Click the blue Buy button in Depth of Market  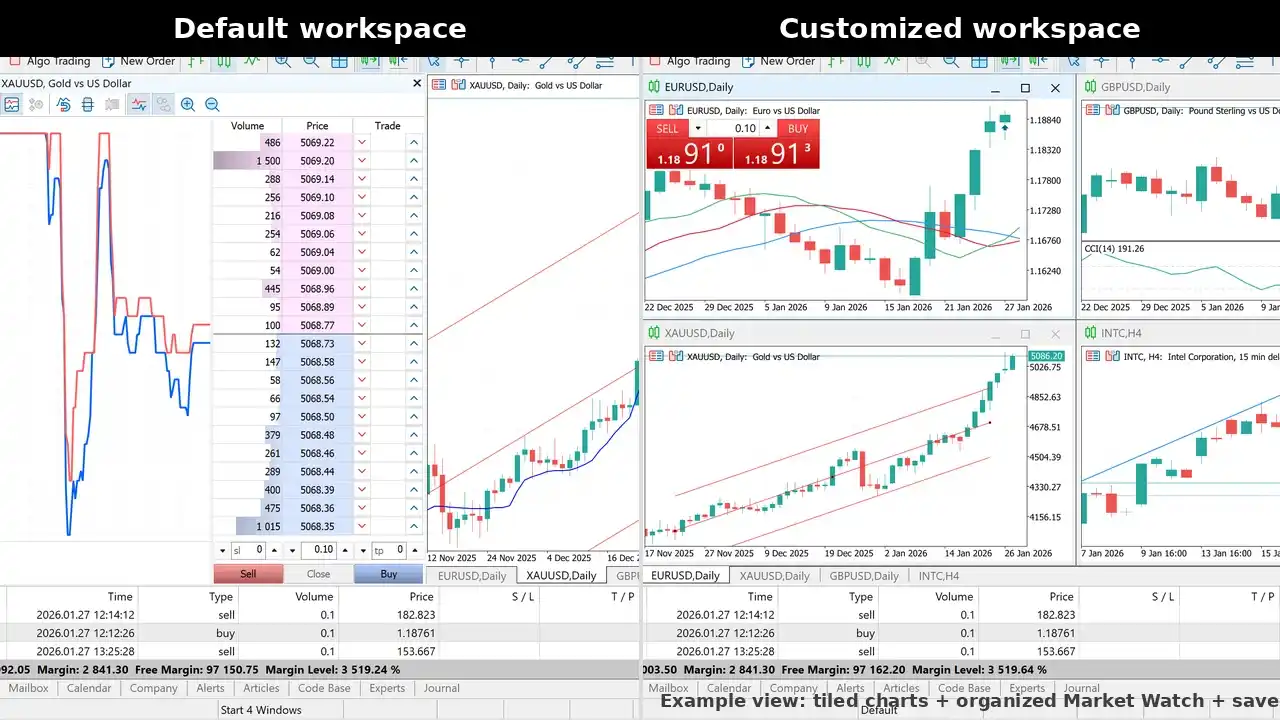click(389, 574)
